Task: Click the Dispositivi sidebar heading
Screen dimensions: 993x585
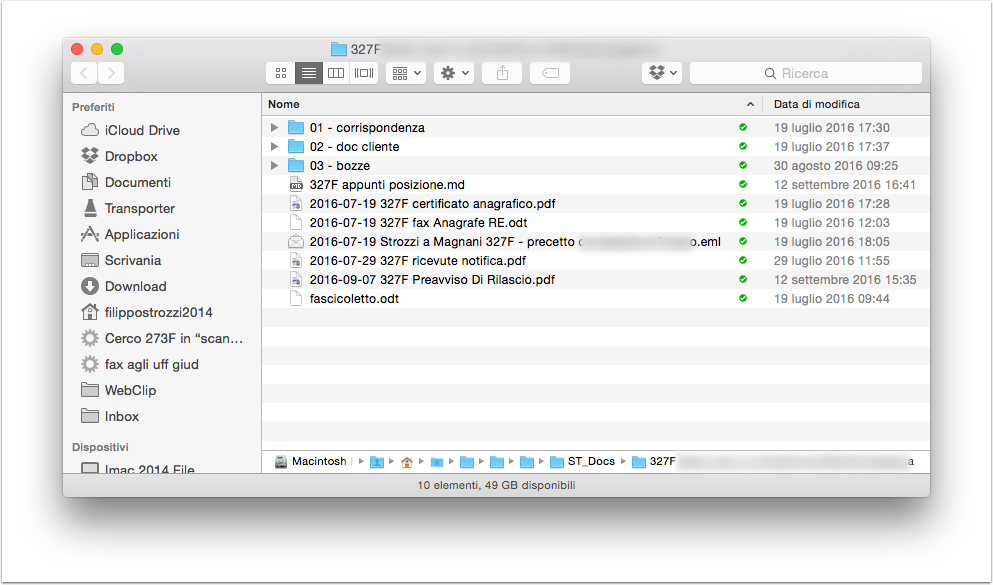Action: (x=100, y=447)
